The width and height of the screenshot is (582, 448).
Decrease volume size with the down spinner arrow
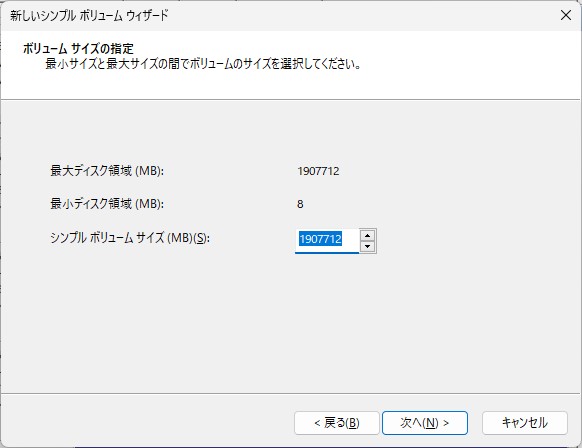point(367,246)
